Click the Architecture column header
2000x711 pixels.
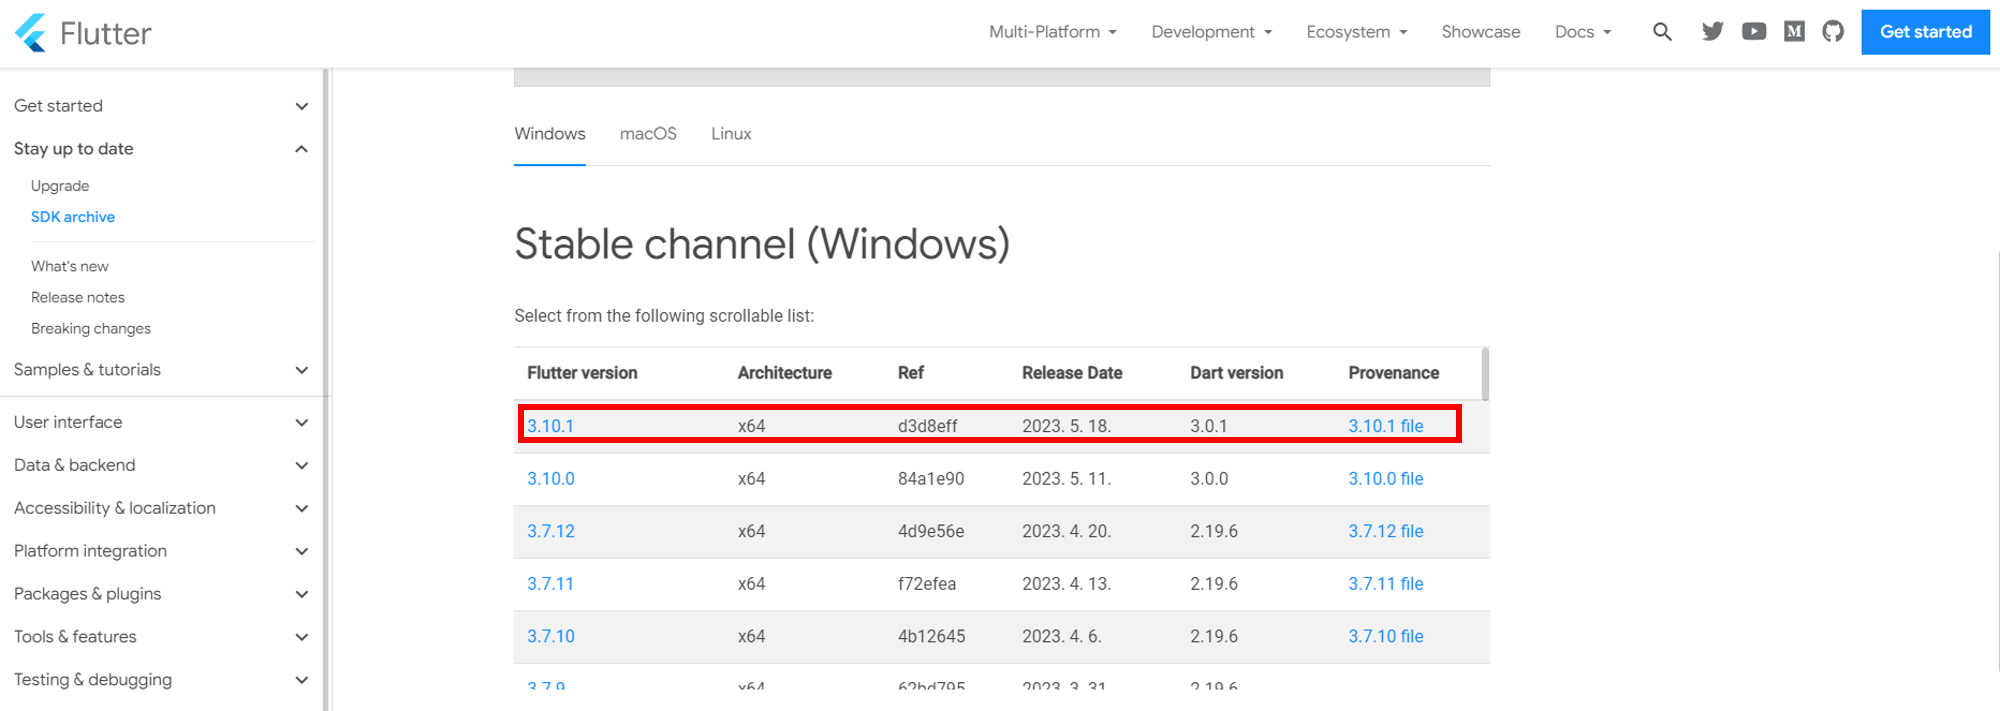coord(785,373)
